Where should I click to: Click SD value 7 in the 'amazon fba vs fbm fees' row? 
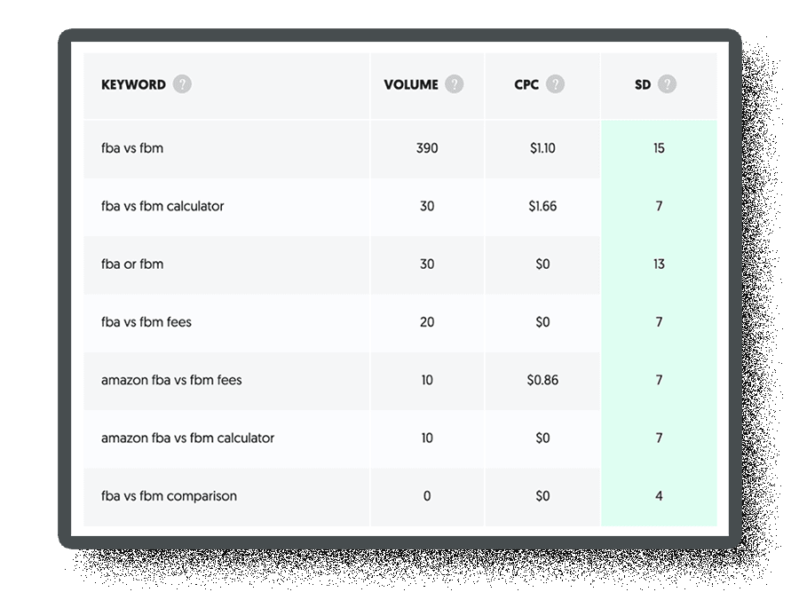[x=659, y=380]
